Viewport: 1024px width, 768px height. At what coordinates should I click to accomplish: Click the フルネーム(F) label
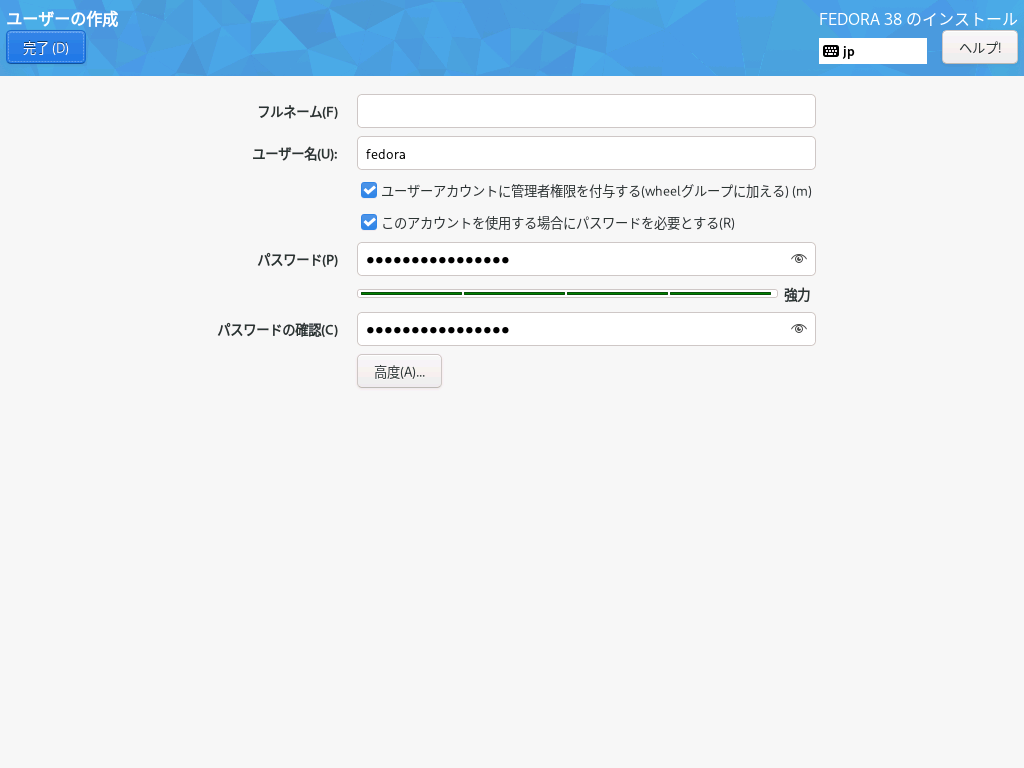click(298, 112)
